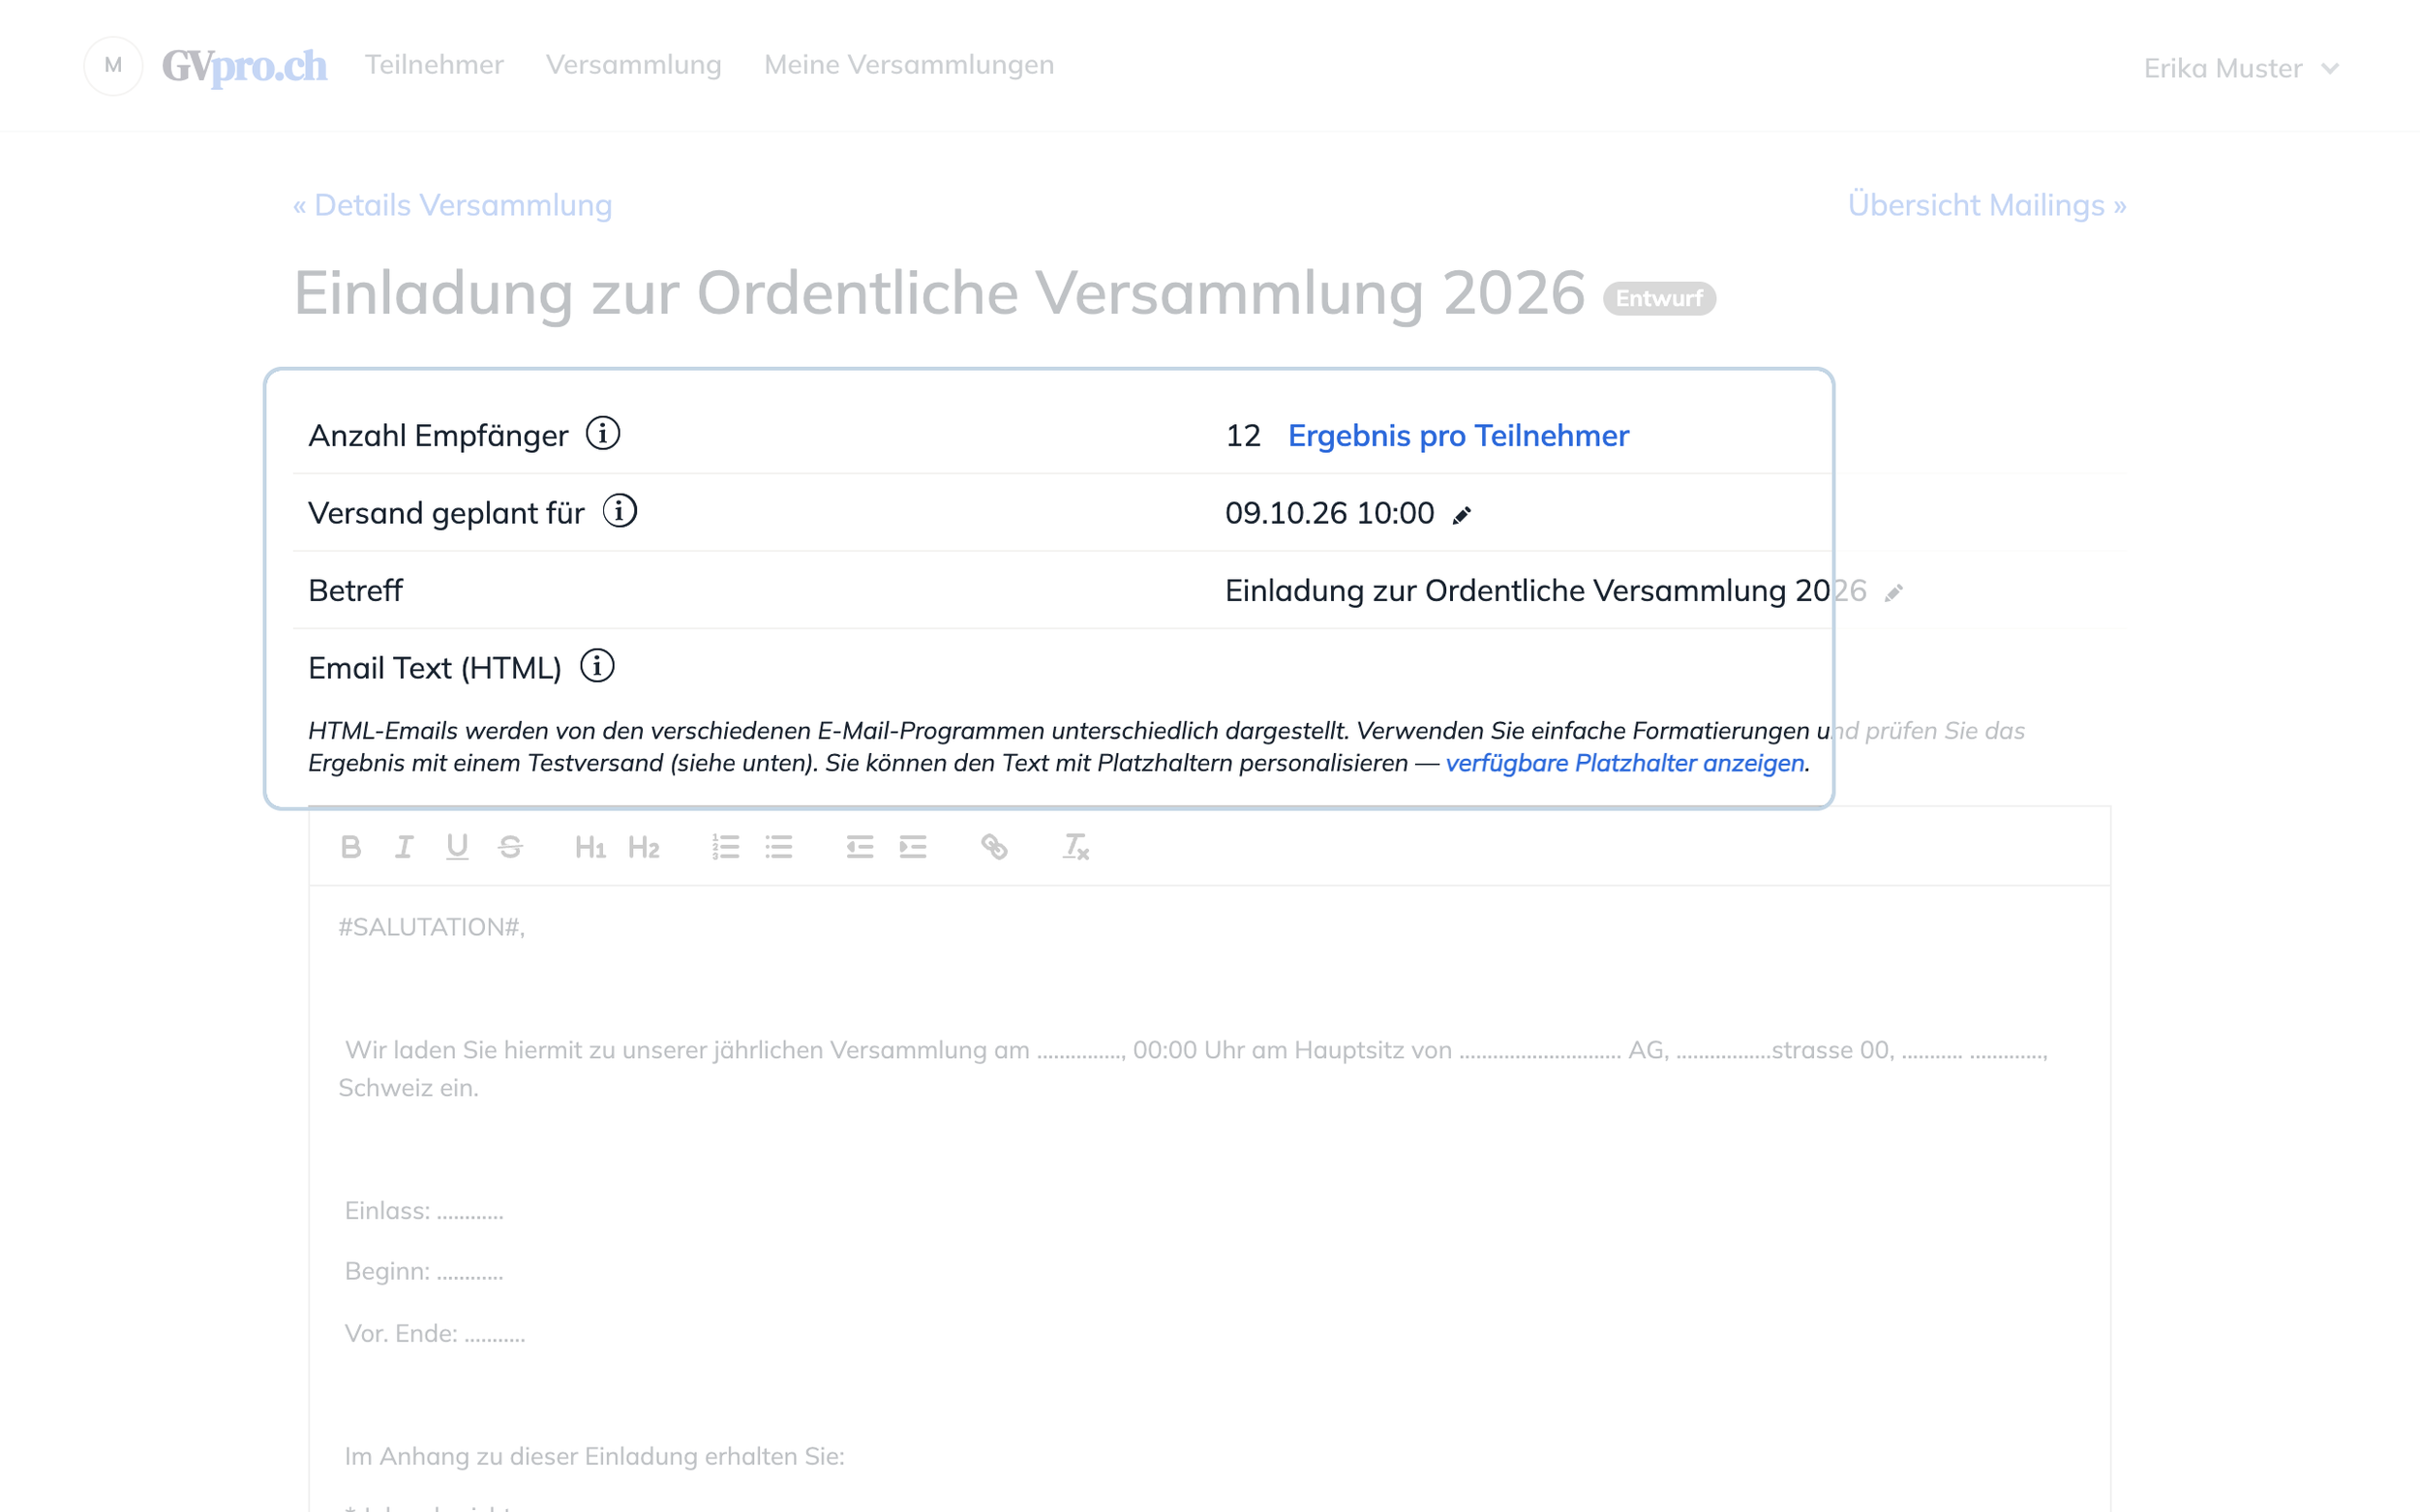Show info for Anzahl Empfänger
Screen dimensions: 2420x1512
point(602,434)
